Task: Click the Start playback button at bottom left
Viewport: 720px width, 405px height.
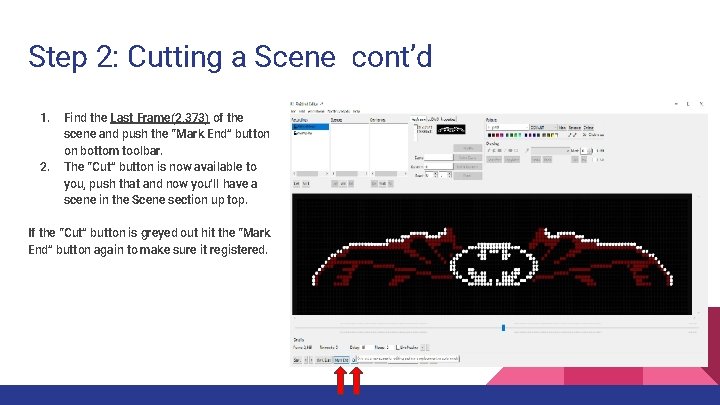Action: 298,360
